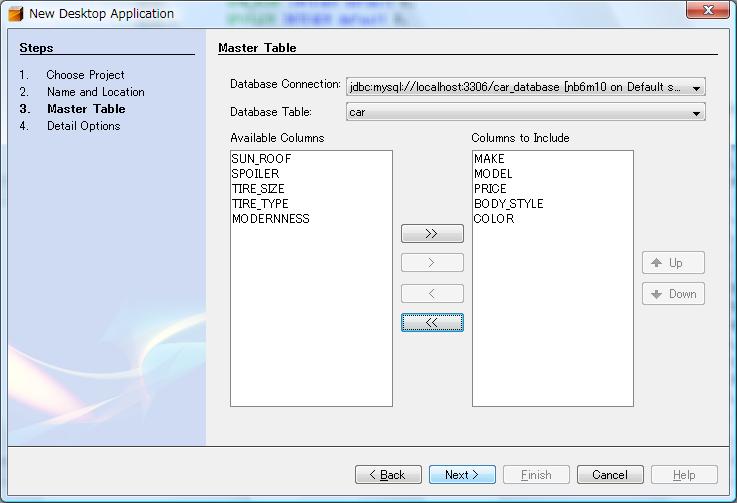
Task: Move selected column Up
Action: coord(673,263)
